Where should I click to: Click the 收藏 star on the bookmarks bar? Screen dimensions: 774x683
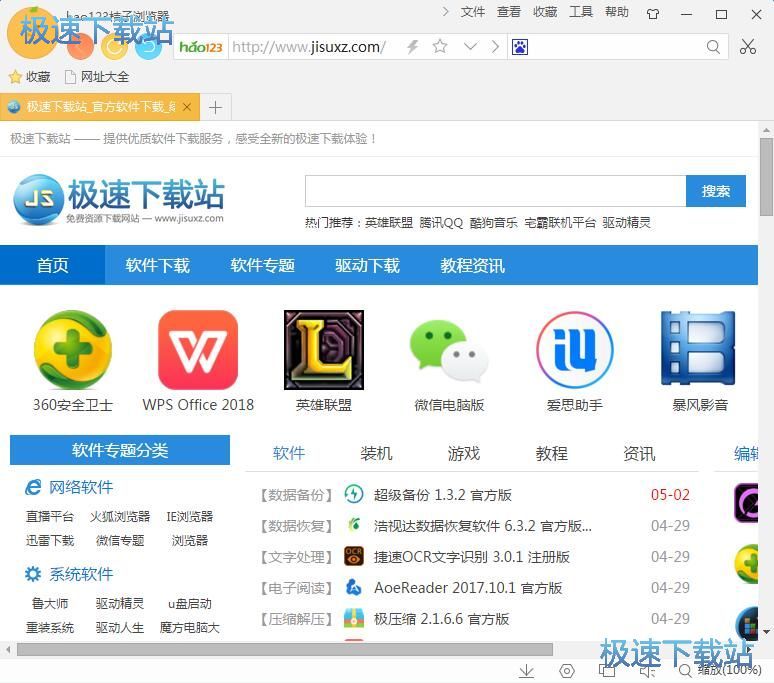pyautogui.click(x=30, y=77)
